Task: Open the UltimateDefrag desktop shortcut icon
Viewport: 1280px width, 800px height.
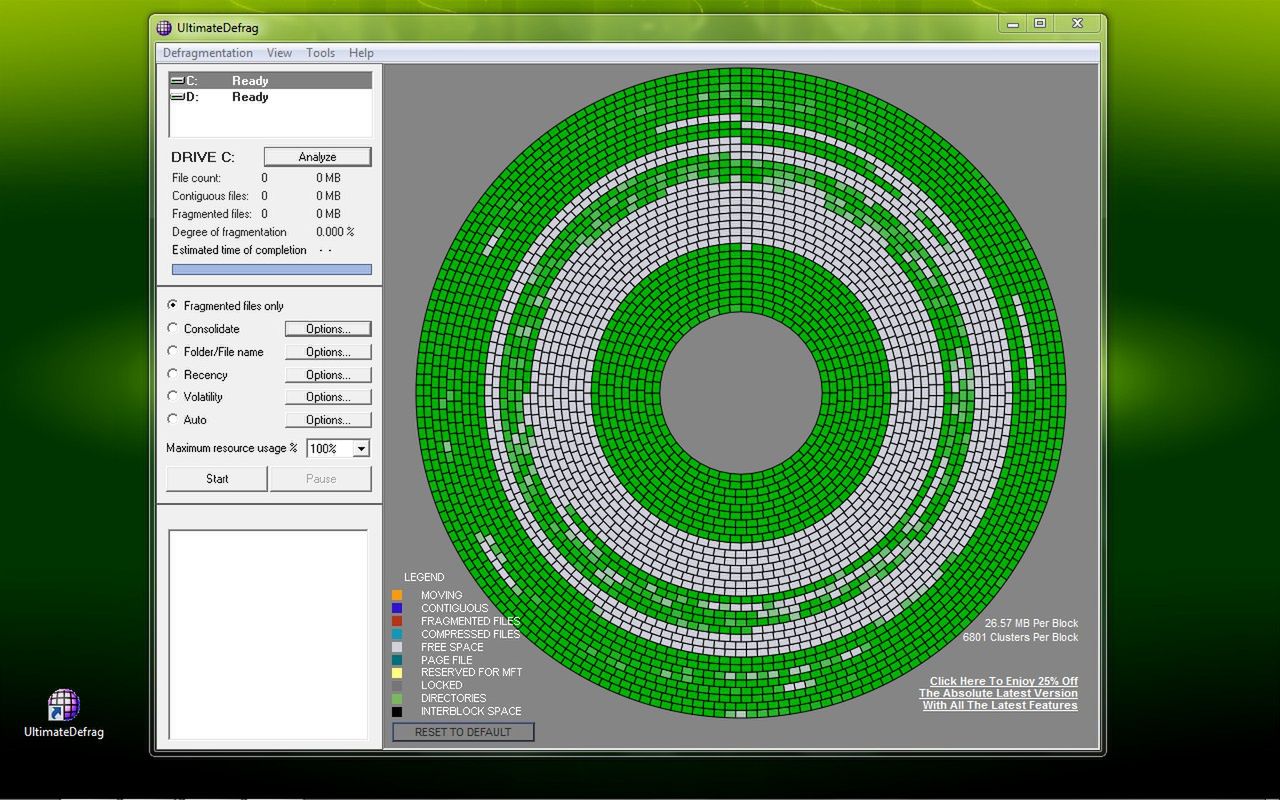Action: point(64,712)
